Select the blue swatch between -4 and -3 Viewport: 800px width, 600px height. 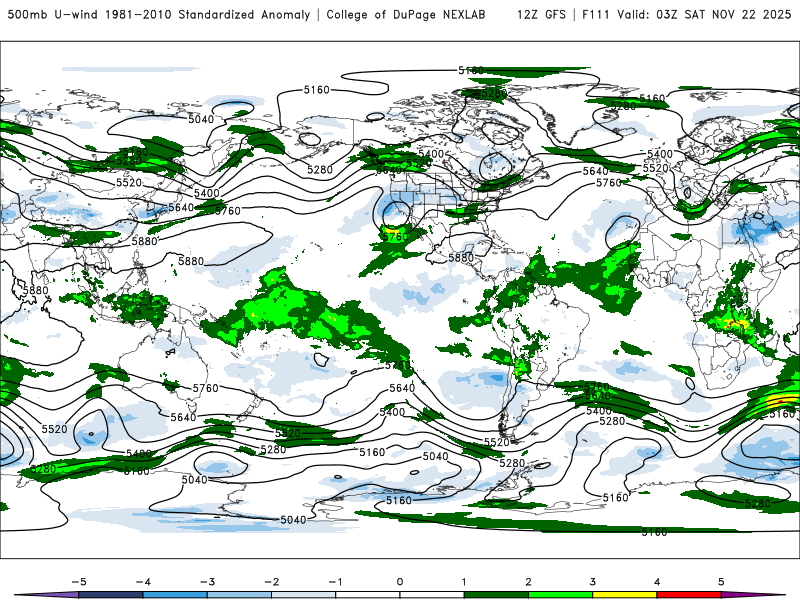(175, 595)
